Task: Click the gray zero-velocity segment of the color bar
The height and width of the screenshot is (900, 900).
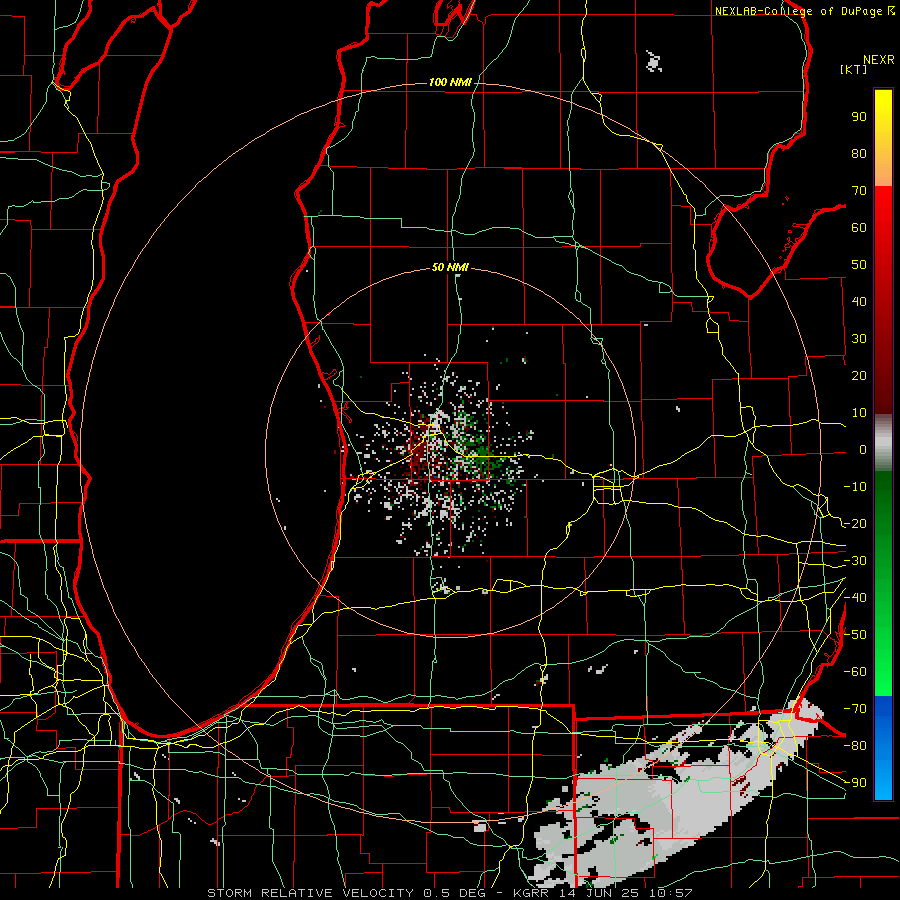Action: click(883, 443)
